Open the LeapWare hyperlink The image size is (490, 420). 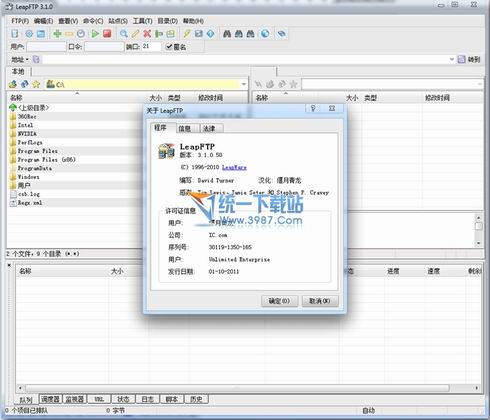234,167
